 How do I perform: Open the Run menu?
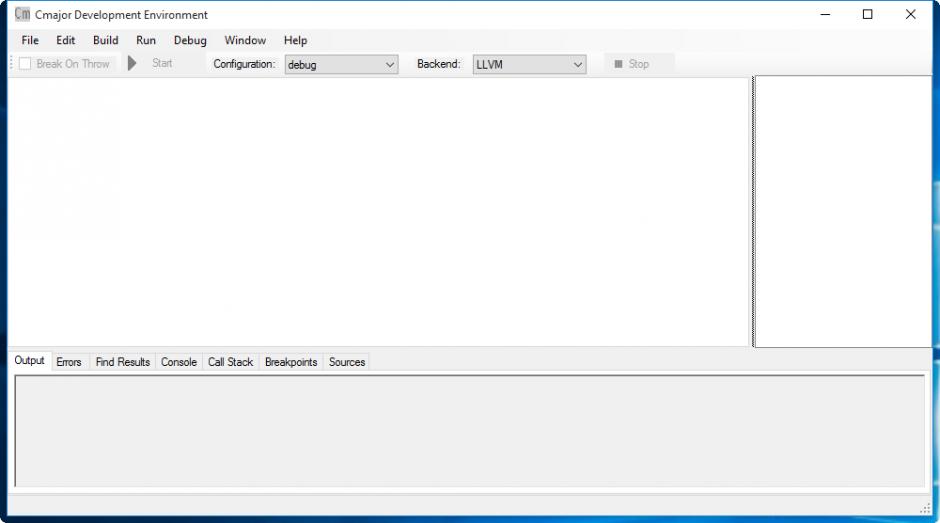pyautogui.click(x=146, y=40)
